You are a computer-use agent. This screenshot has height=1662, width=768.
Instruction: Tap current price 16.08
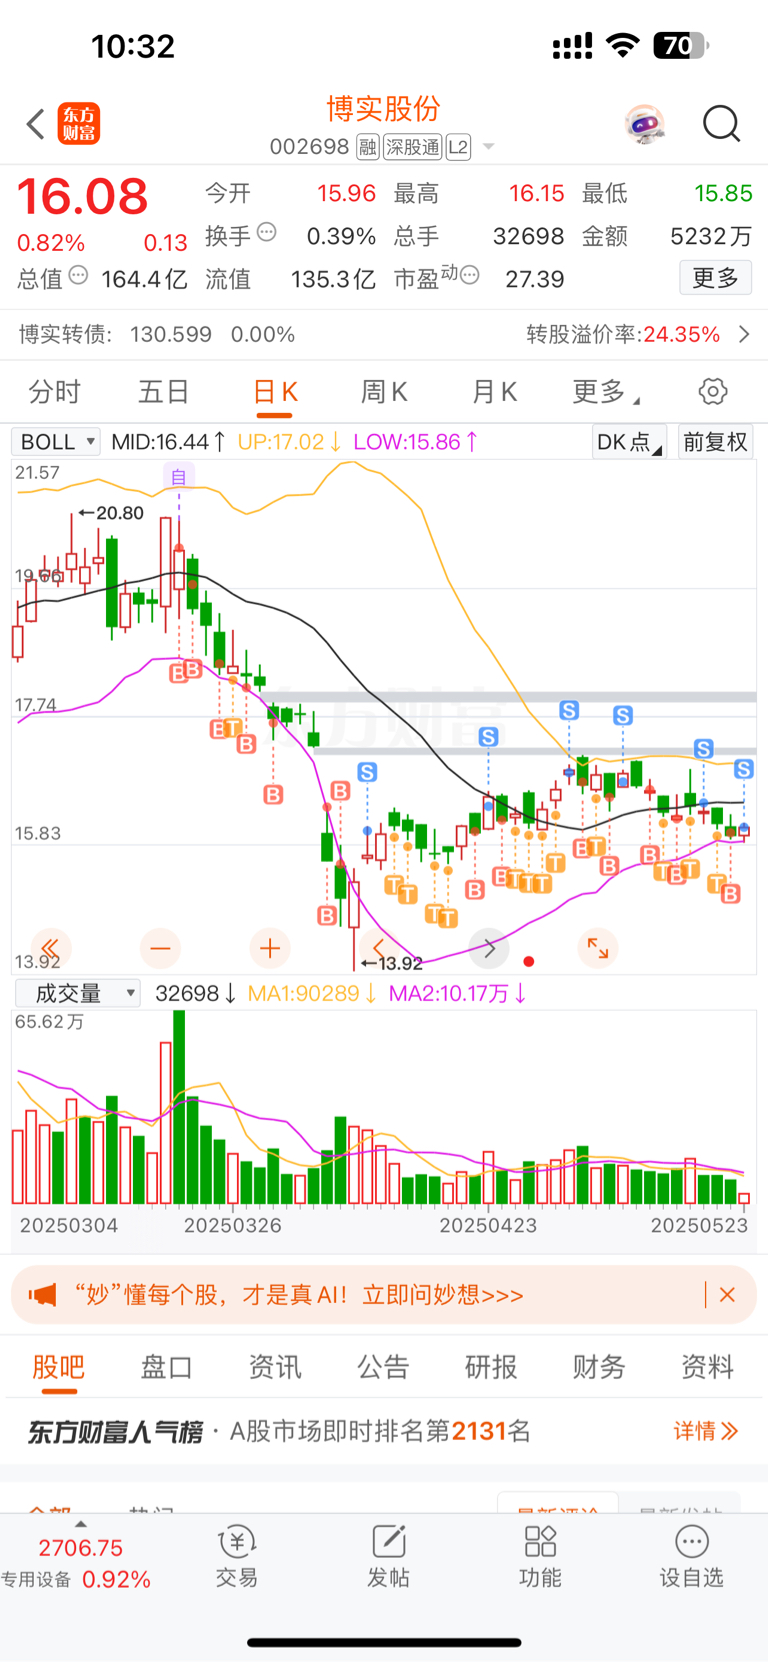tap(83, 196)
